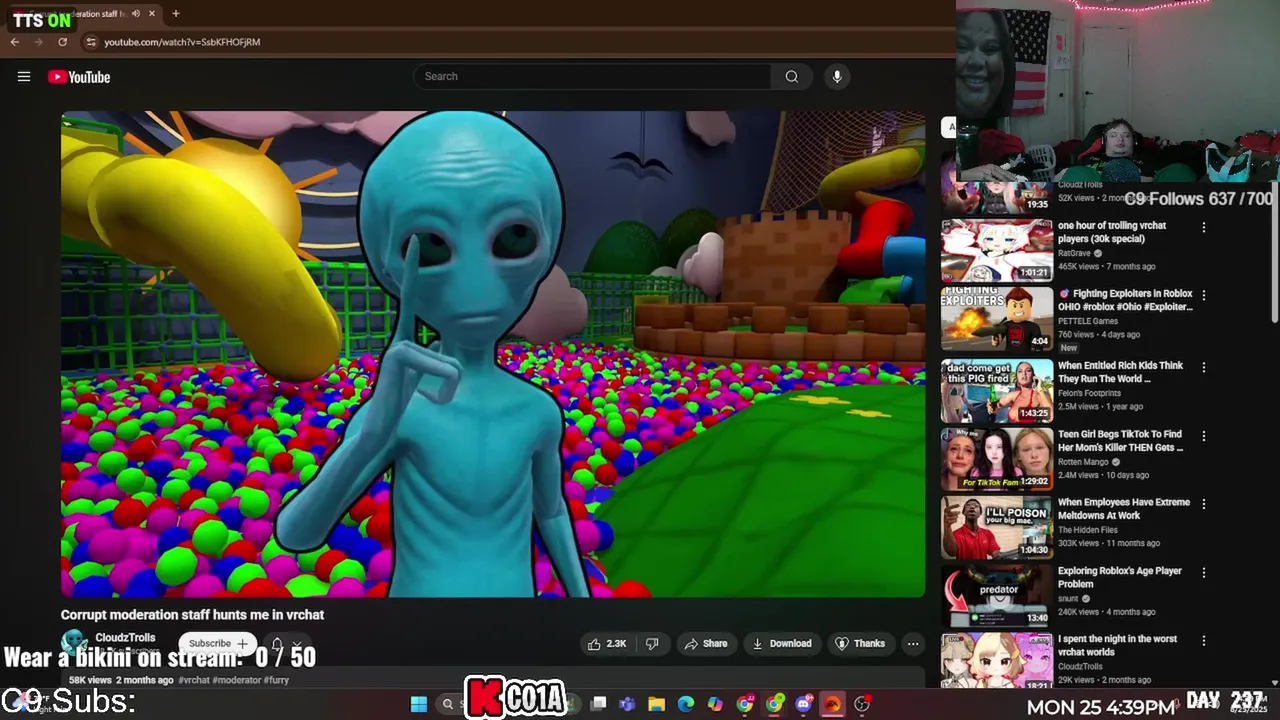Image resolution: width=1280 pixels, height=720 pixels.
Task: Open the Windows Start menu
Action: point(419,704)
